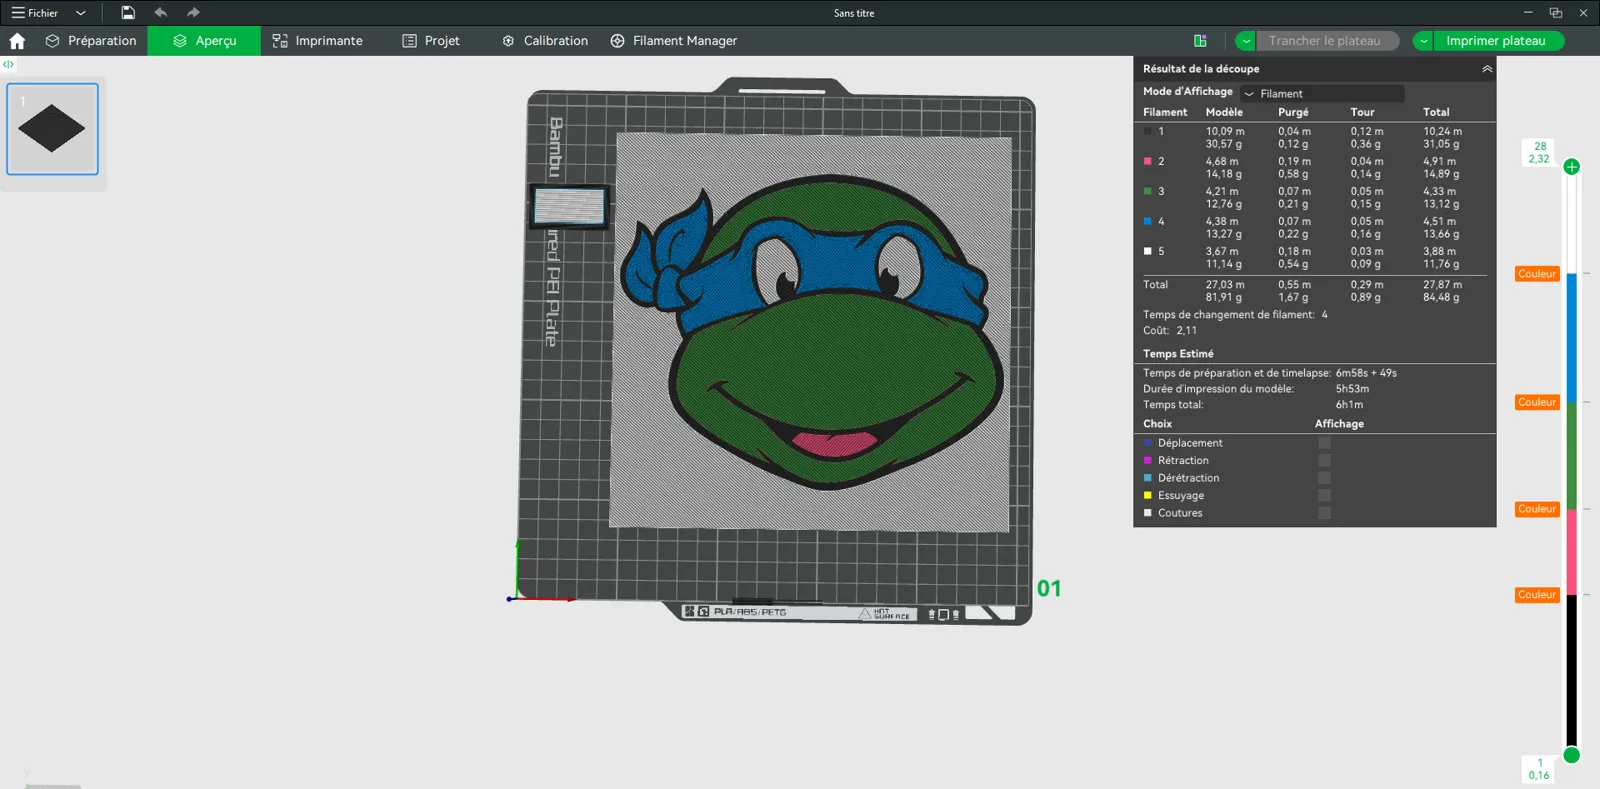Image resolution: width=1600 pixels, height=789 pixels.
Task: Expand the dropdown arrow beside Fichier
Action: coord(81,13)
